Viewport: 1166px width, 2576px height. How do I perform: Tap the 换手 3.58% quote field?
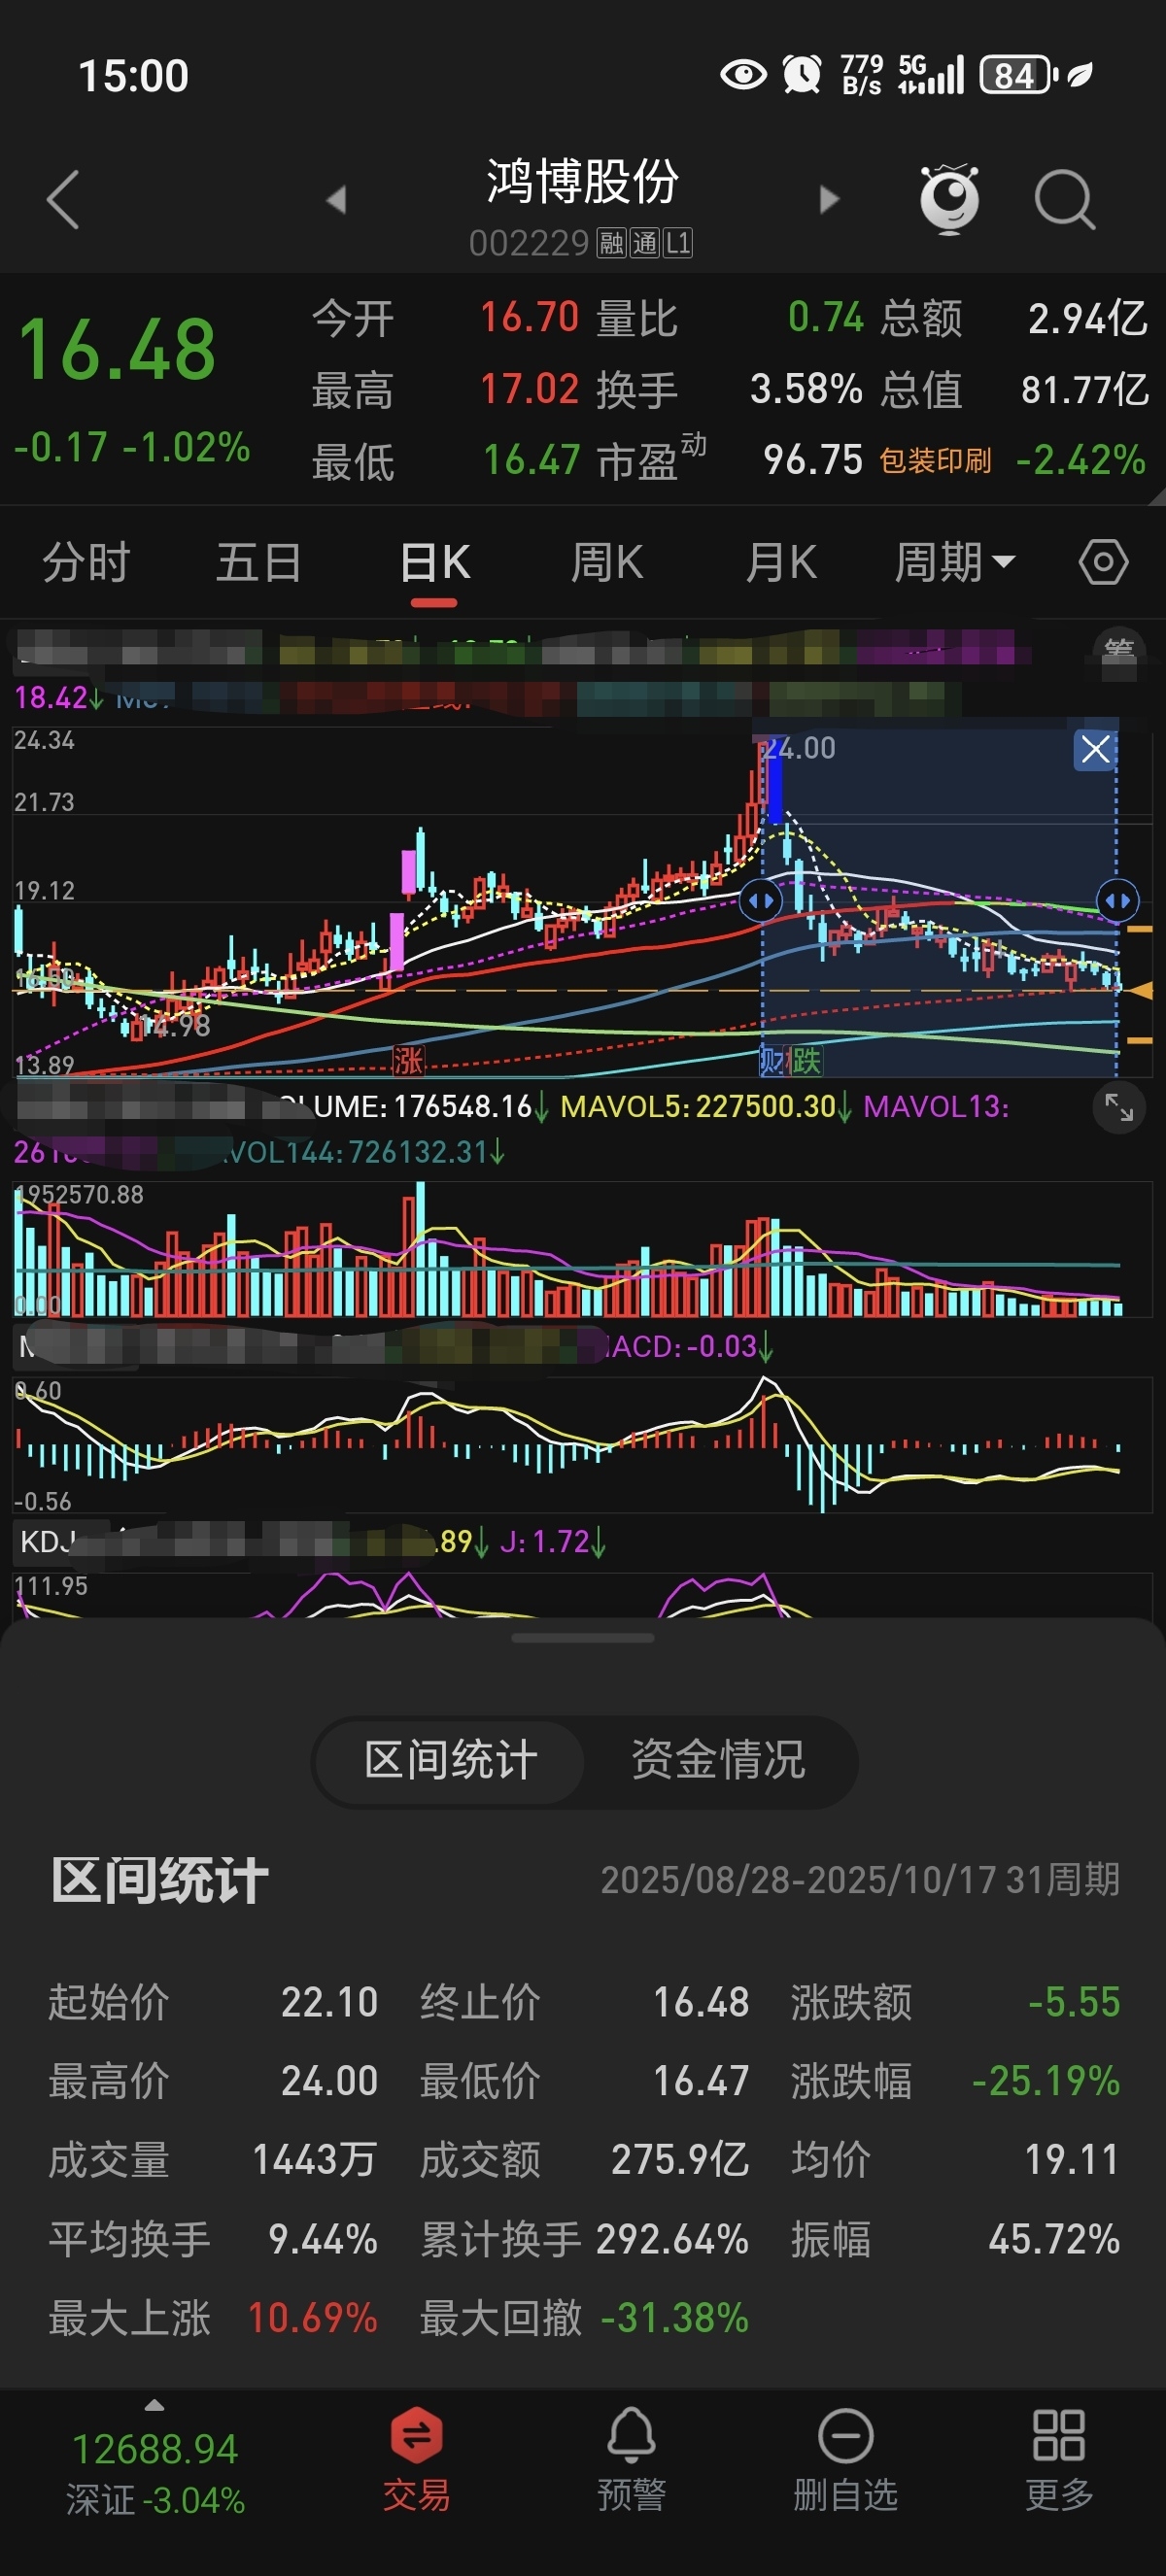(729, 389)
